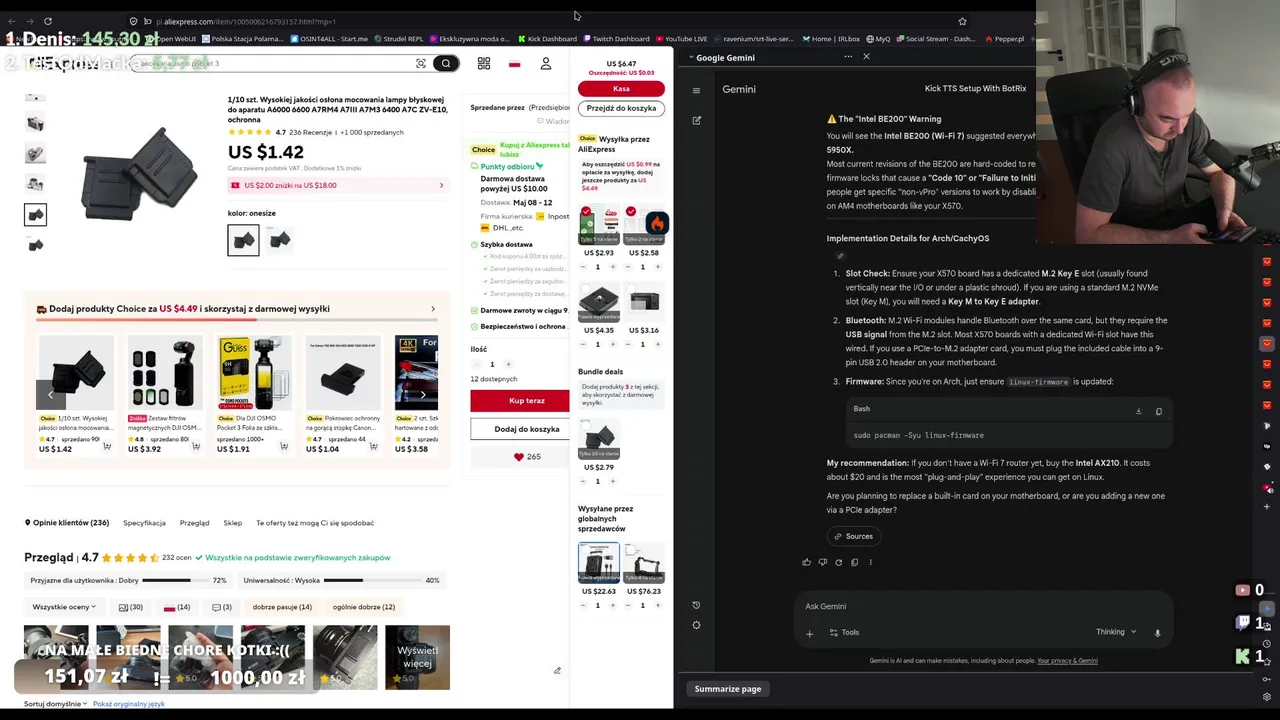The height and width of the screenshot is (720, 1280).
Task: Open Twitch Dashboard bookmark
Action: click(x=615, y=39)
